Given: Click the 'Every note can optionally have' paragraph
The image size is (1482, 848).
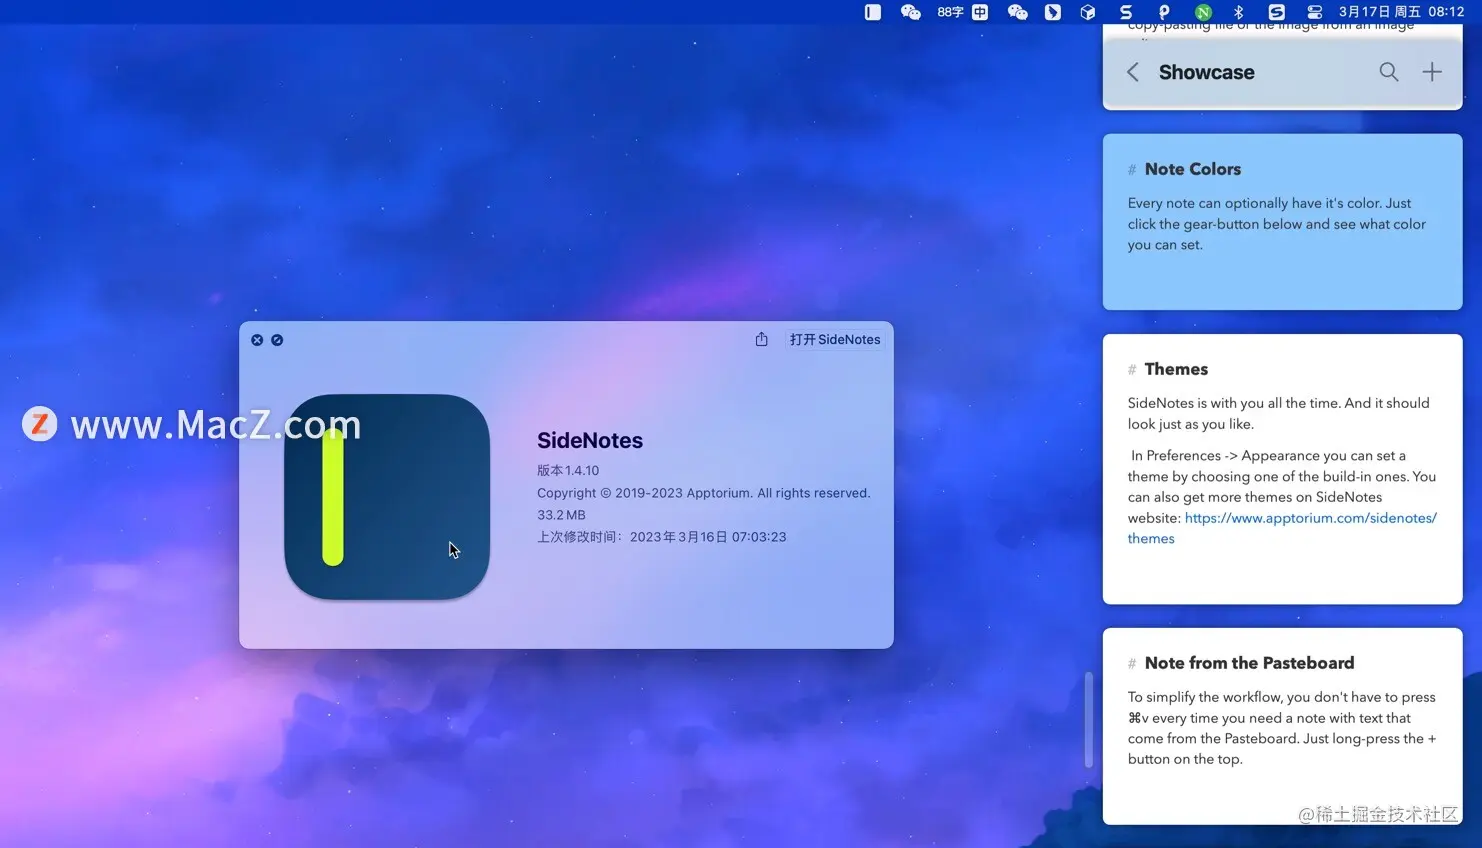Looking at the screenshot, I should point(1277,224).
